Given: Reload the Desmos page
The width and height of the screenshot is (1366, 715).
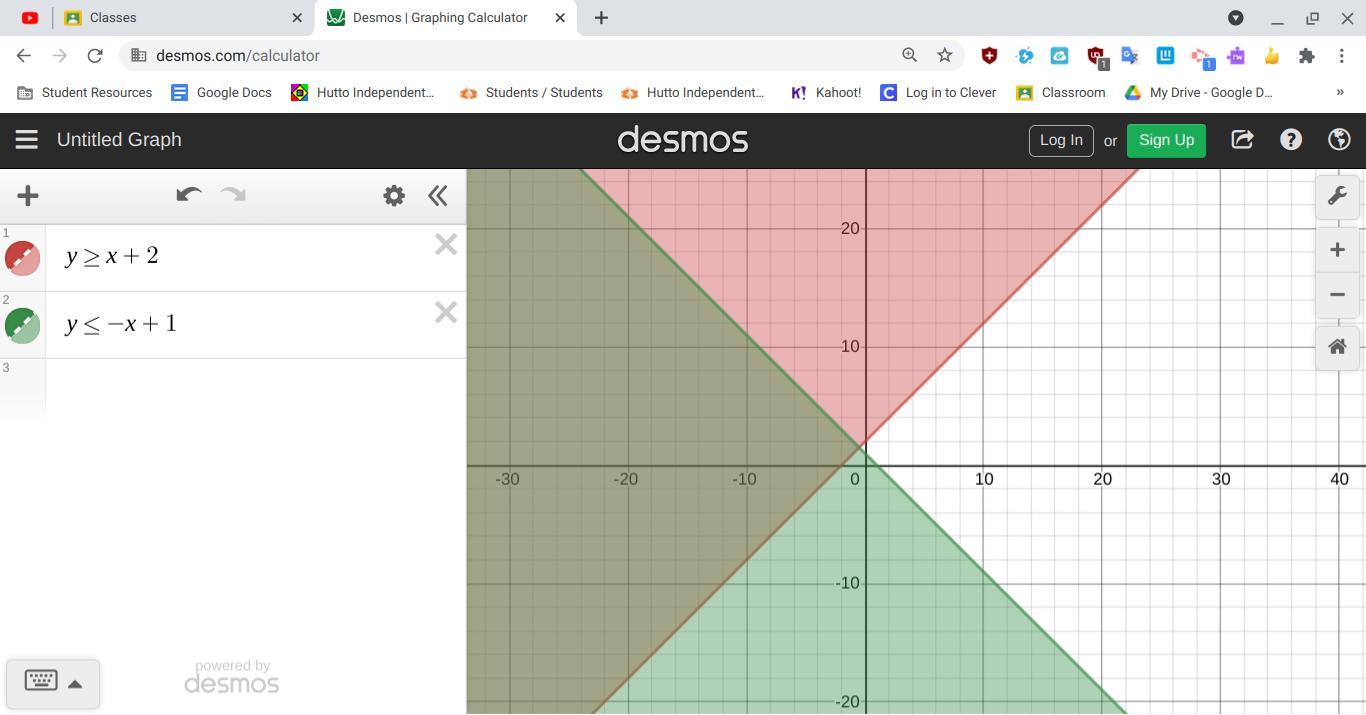Looking at the screenshot, I should tap(95, 56).
